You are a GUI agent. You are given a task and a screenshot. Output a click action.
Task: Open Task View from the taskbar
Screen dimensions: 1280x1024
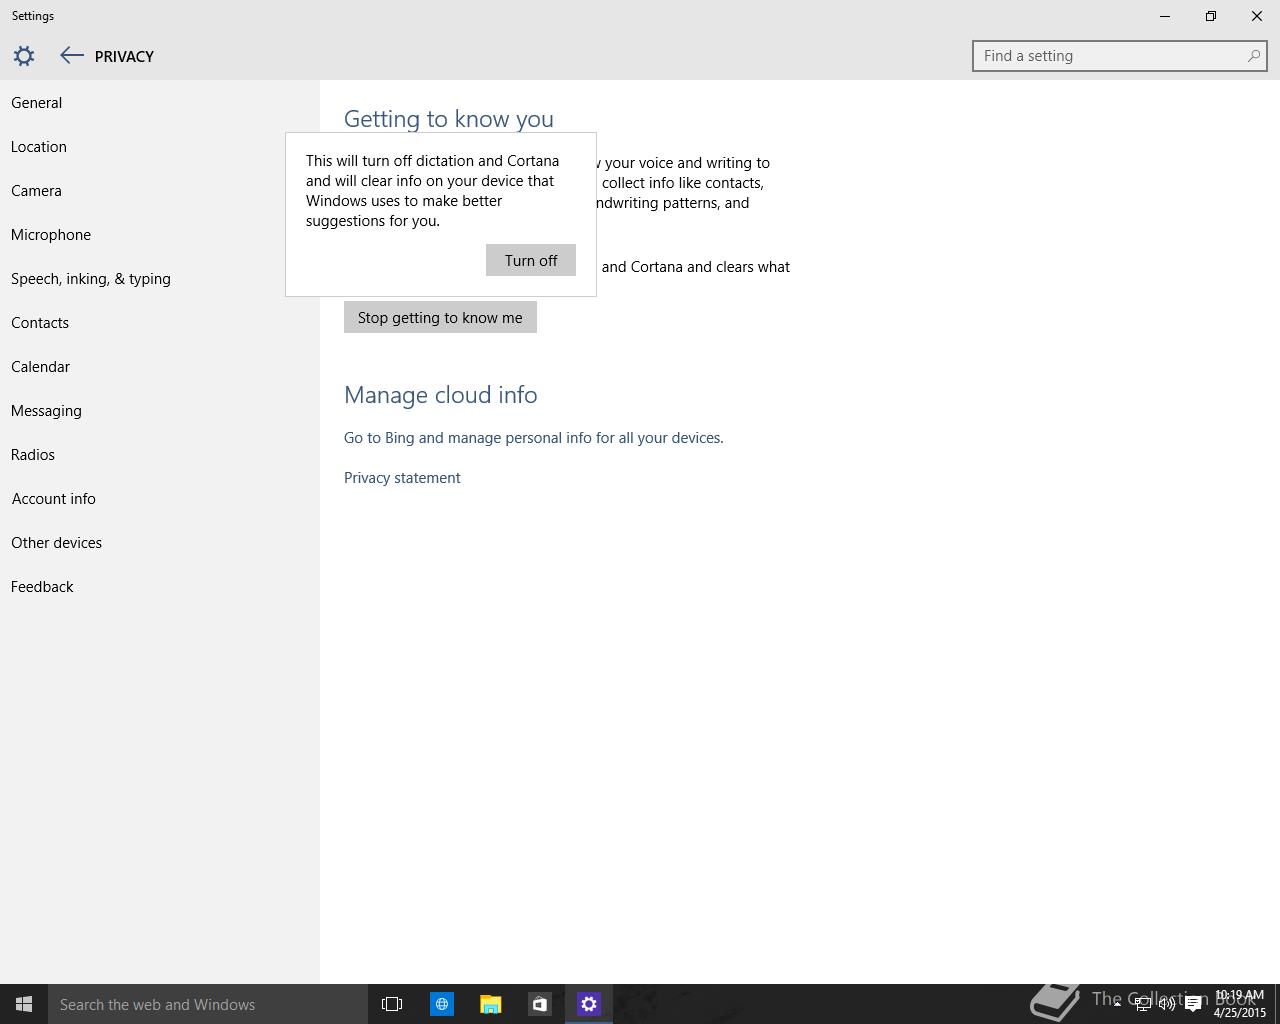coord(392,1004)
